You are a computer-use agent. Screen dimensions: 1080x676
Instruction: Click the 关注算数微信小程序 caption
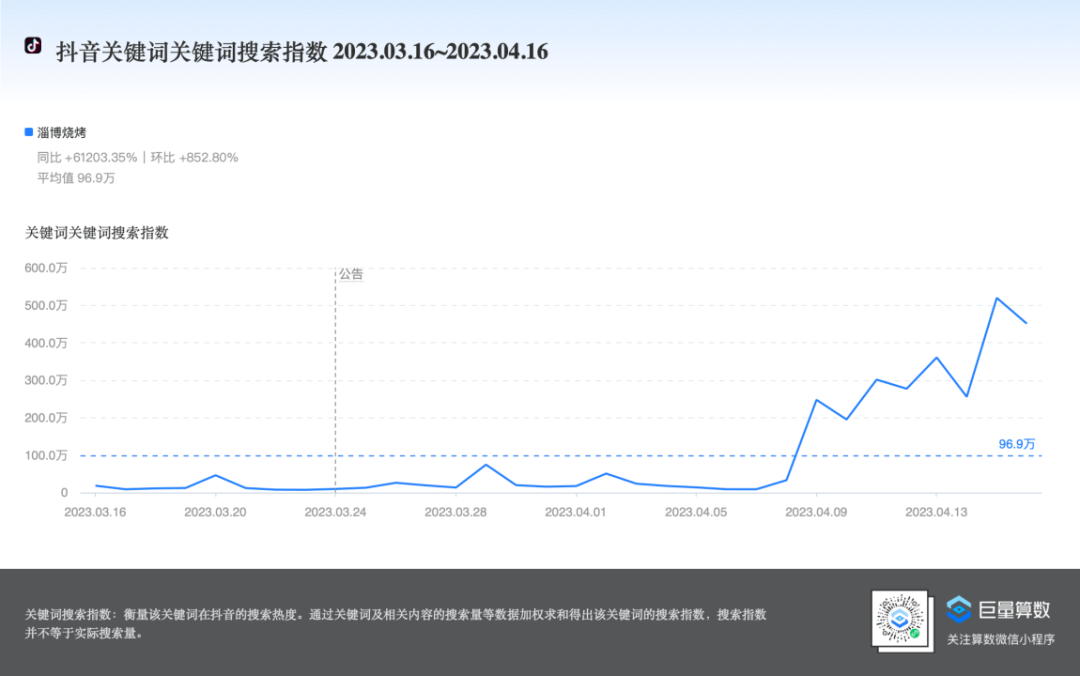1000,640
